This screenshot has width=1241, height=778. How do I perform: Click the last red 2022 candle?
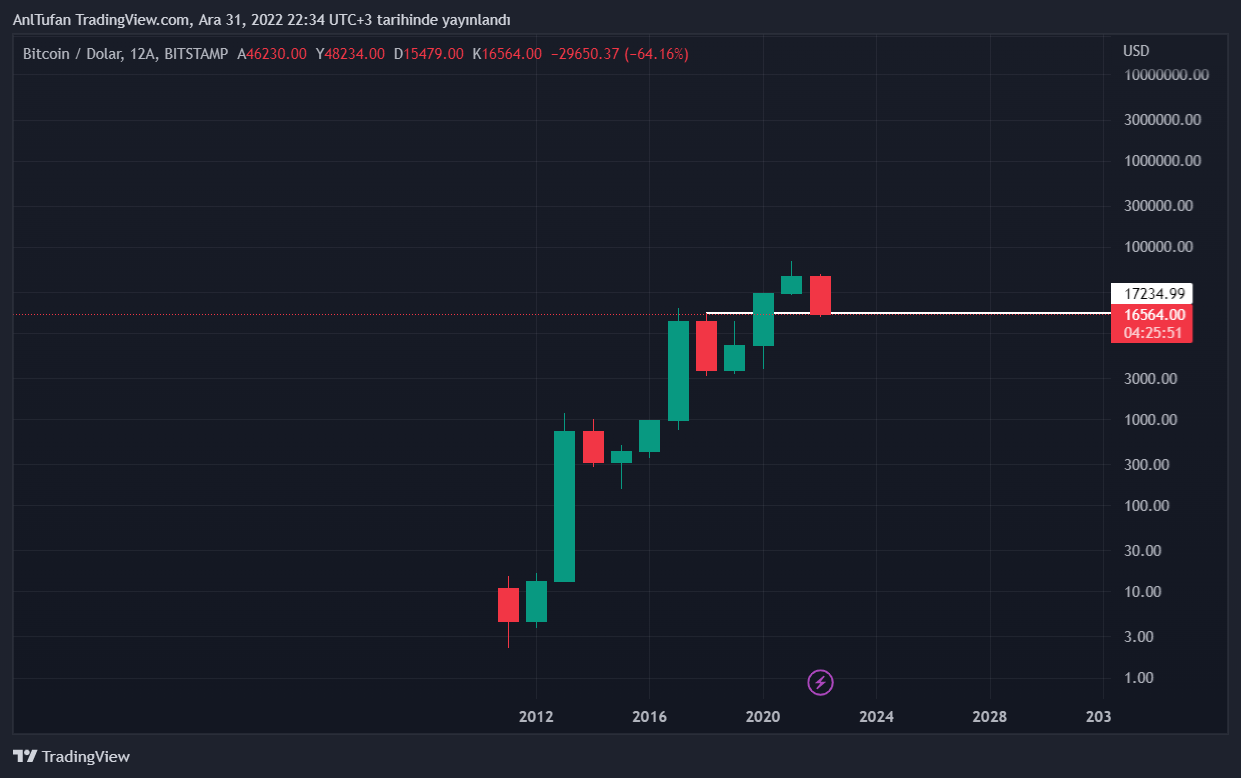pos(820,295)
